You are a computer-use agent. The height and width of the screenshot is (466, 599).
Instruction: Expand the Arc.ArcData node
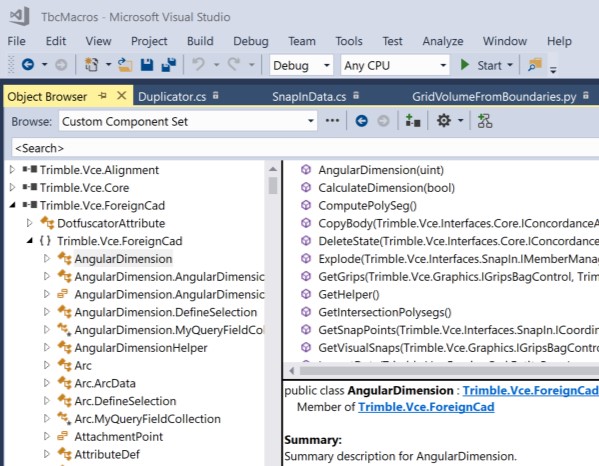coord(47,383)
